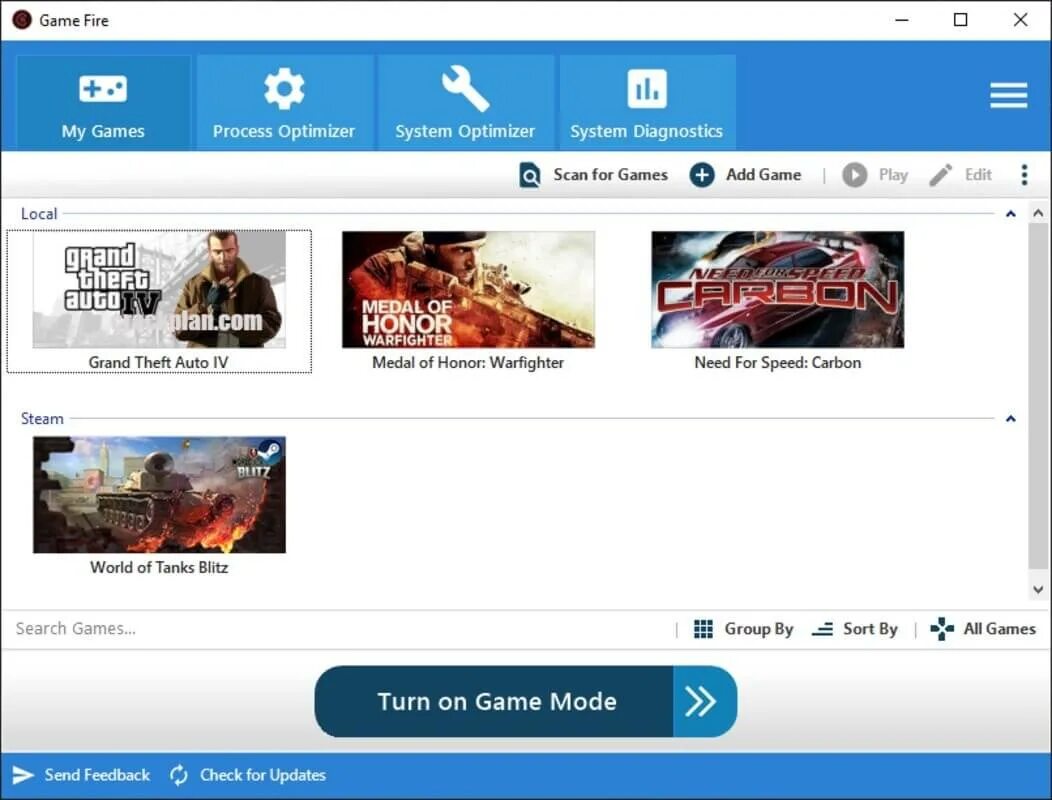
Task: Switch to System Optimizer tab
Action: (x=466, y=102)
